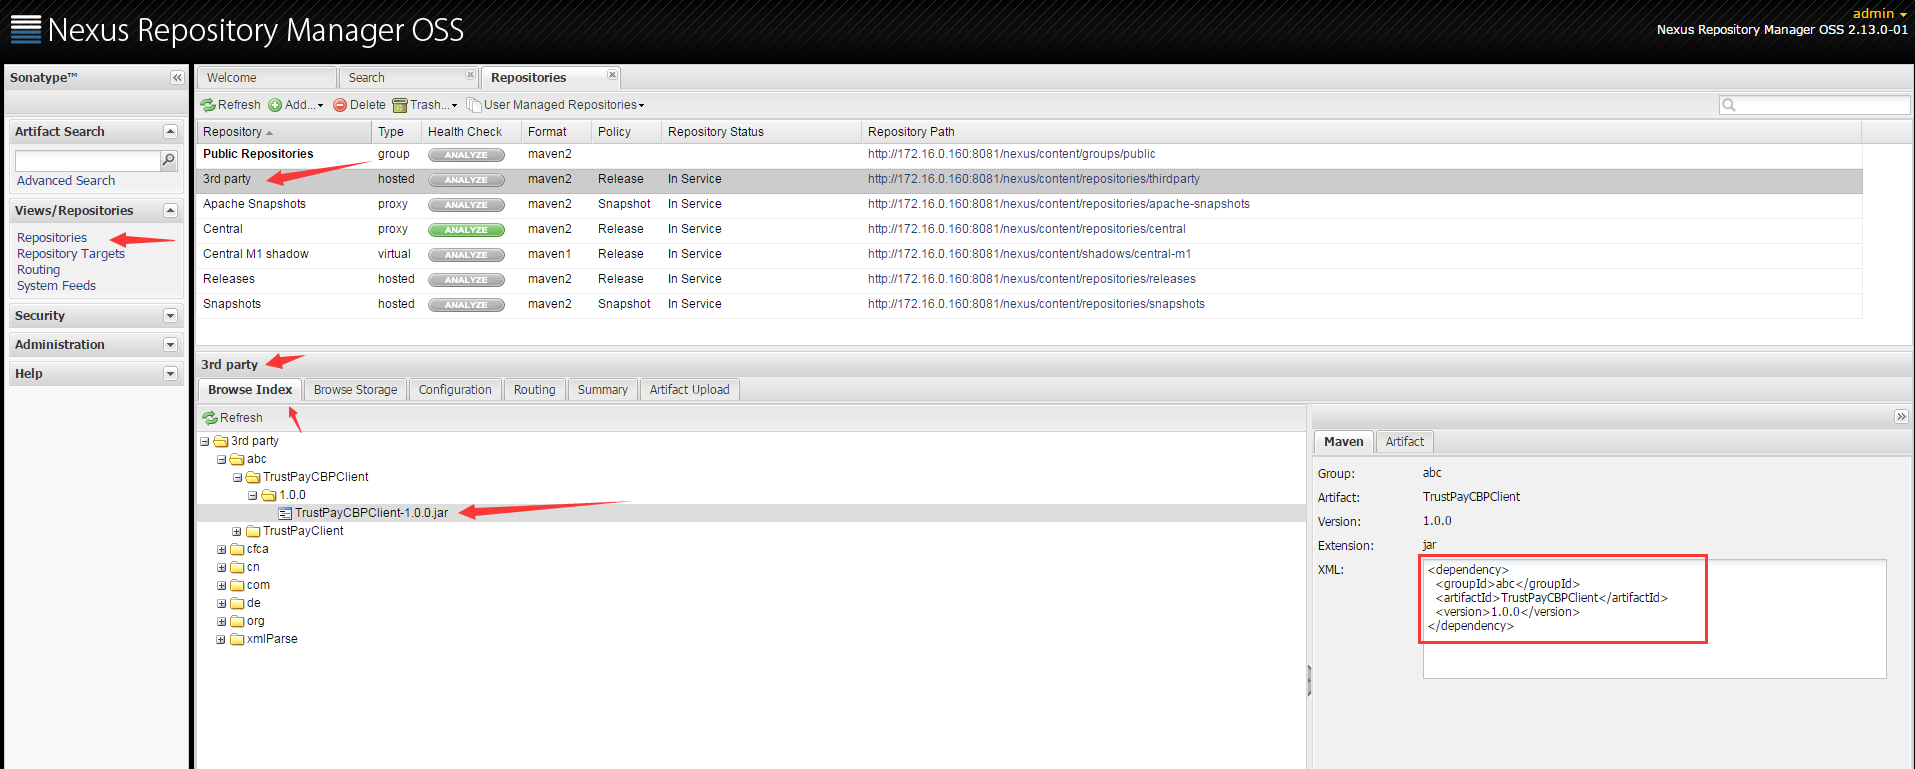
Task: Click the dependency XML text area
Action: pos(1654,618)
